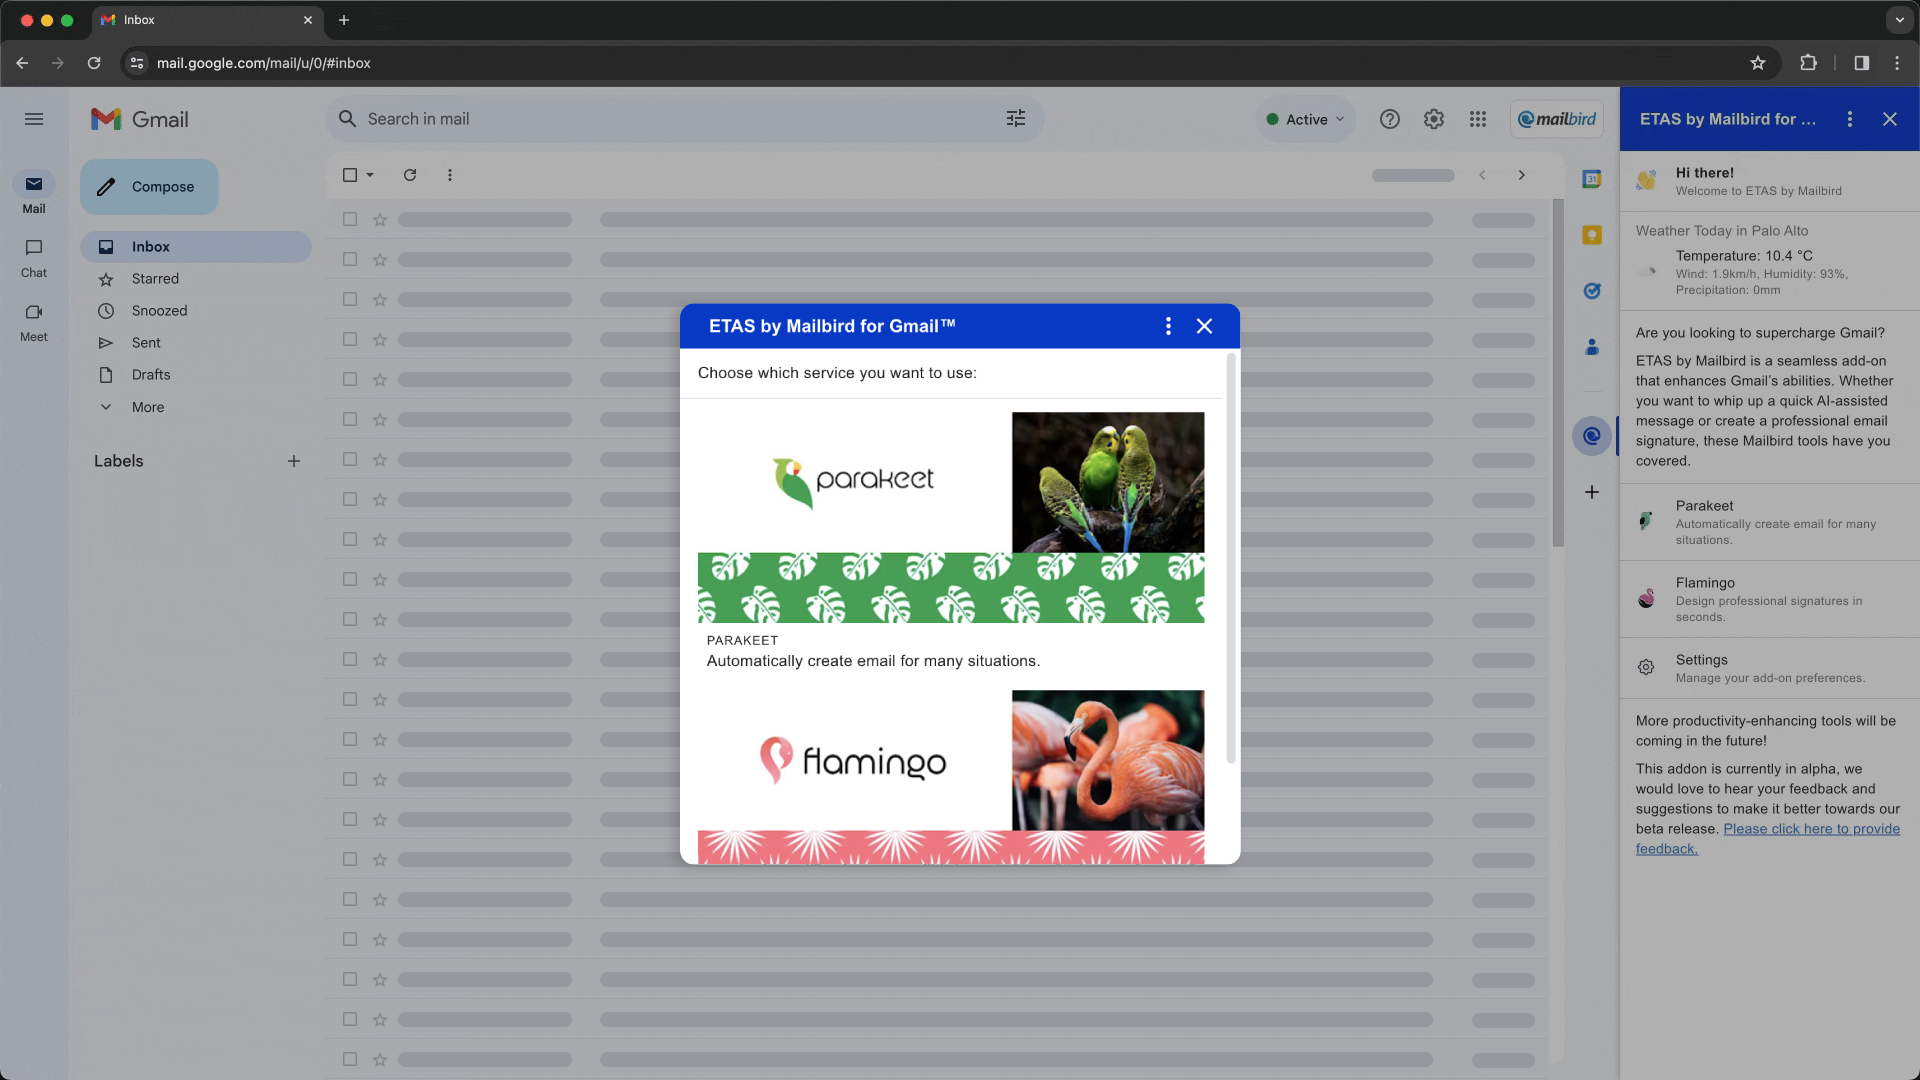Open the Active status dropdown
The width and height of the screenshot is (1920, 1080).
[1306, 119]
